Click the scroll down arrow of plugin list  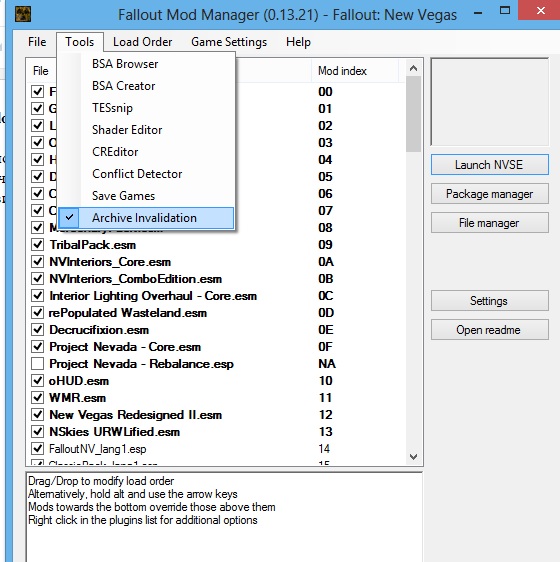pos(413,457)
